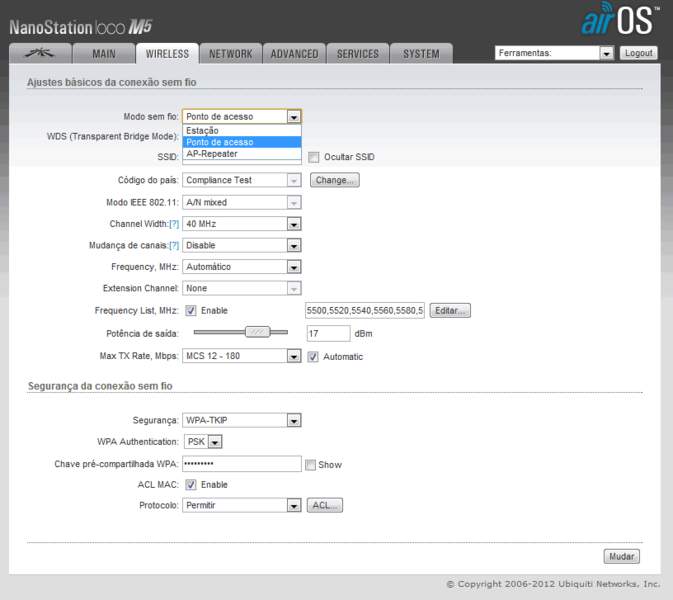The height and width of the screenshot is (600, 673).
Task: Open the Extension Channel dropdown
Action: (242, 288)
